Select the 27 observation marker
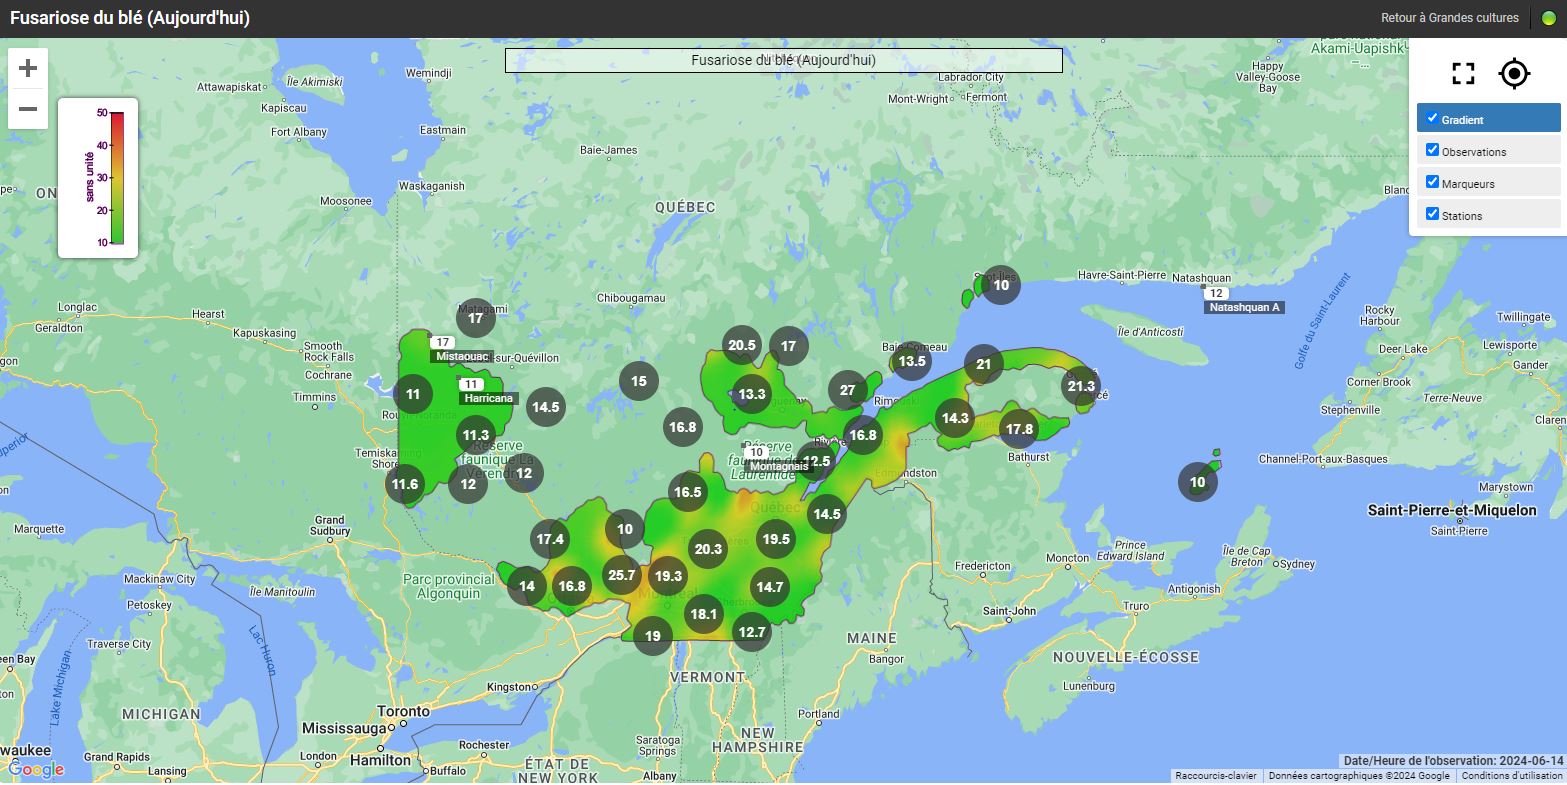The width and height of the screenshot is (1567, 785). point(848,391)
